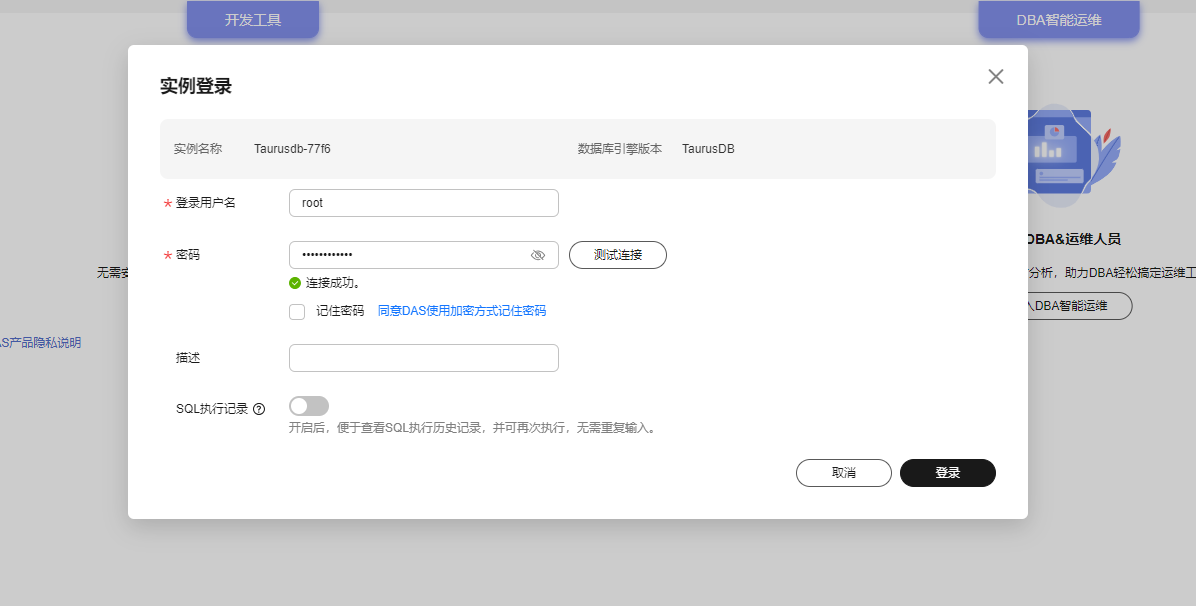This screenshot has width=1196, height=606.
Task: Toggle the SQL执行记录 switch on
Action: tap(309, 406)
